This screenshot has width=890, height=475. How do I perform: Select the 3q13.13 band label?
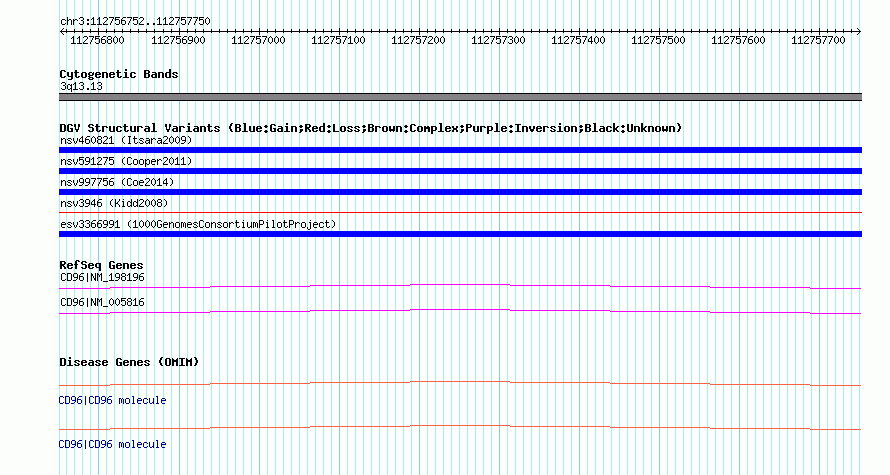[x=81, y=86]
